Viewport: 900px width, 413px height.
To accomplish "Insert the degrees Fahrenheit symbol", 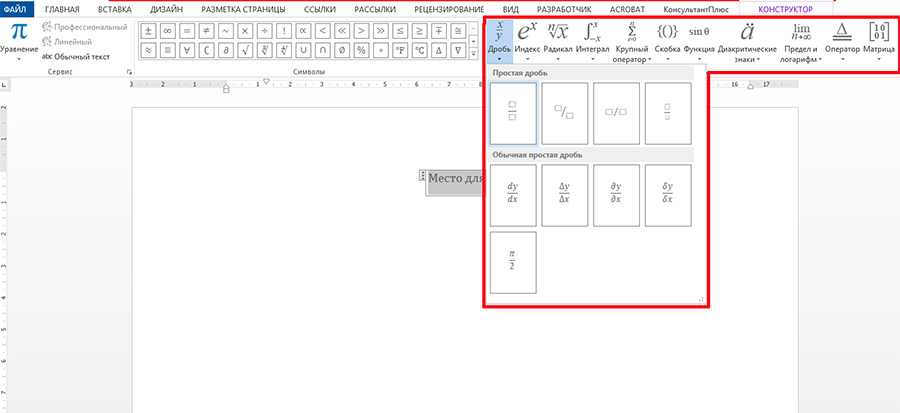I will [x=401, y=50].
